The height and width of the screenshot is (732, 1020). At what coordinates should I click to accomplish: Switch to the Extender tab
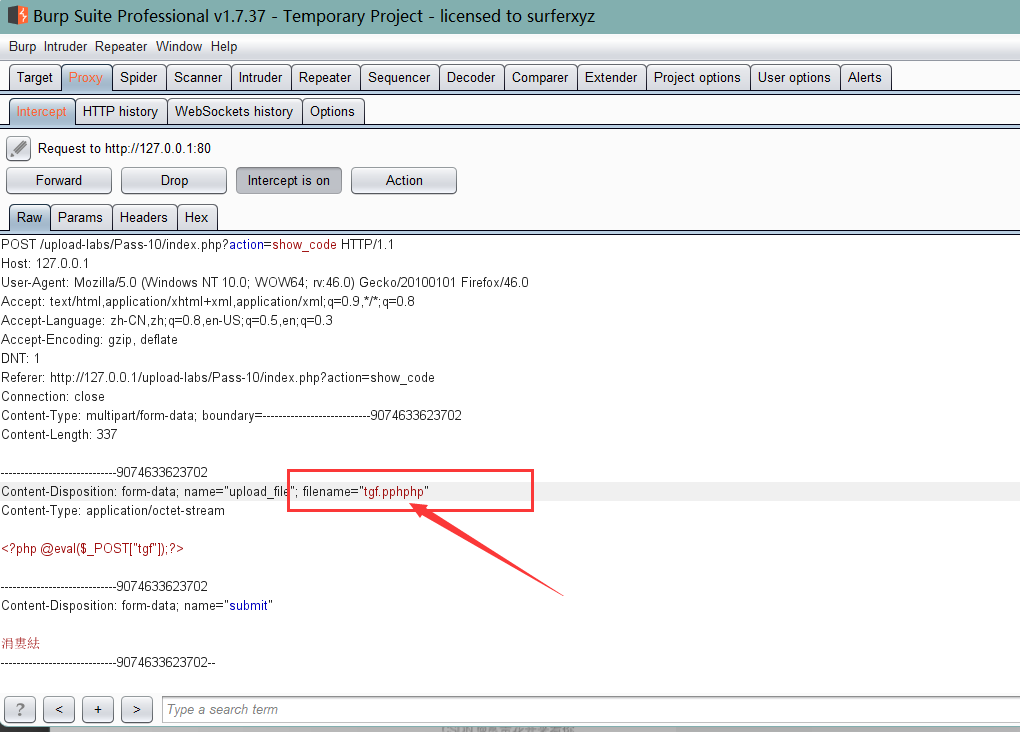(x=611, y=77)
